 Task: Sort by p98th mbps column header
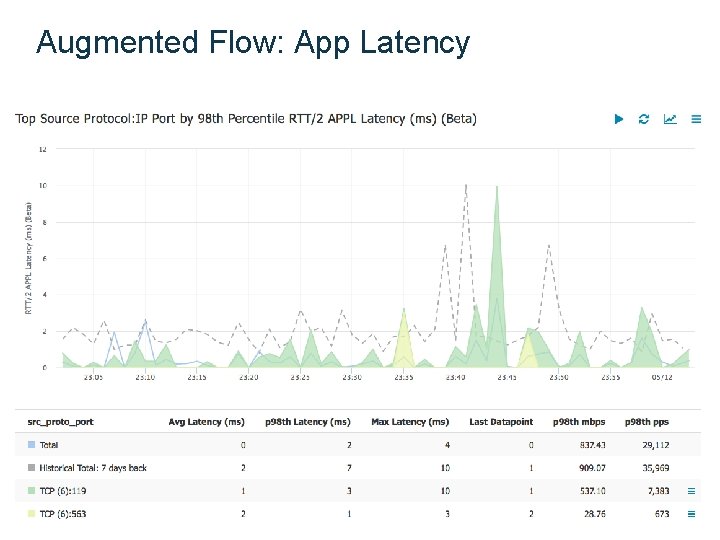point(579,422)
